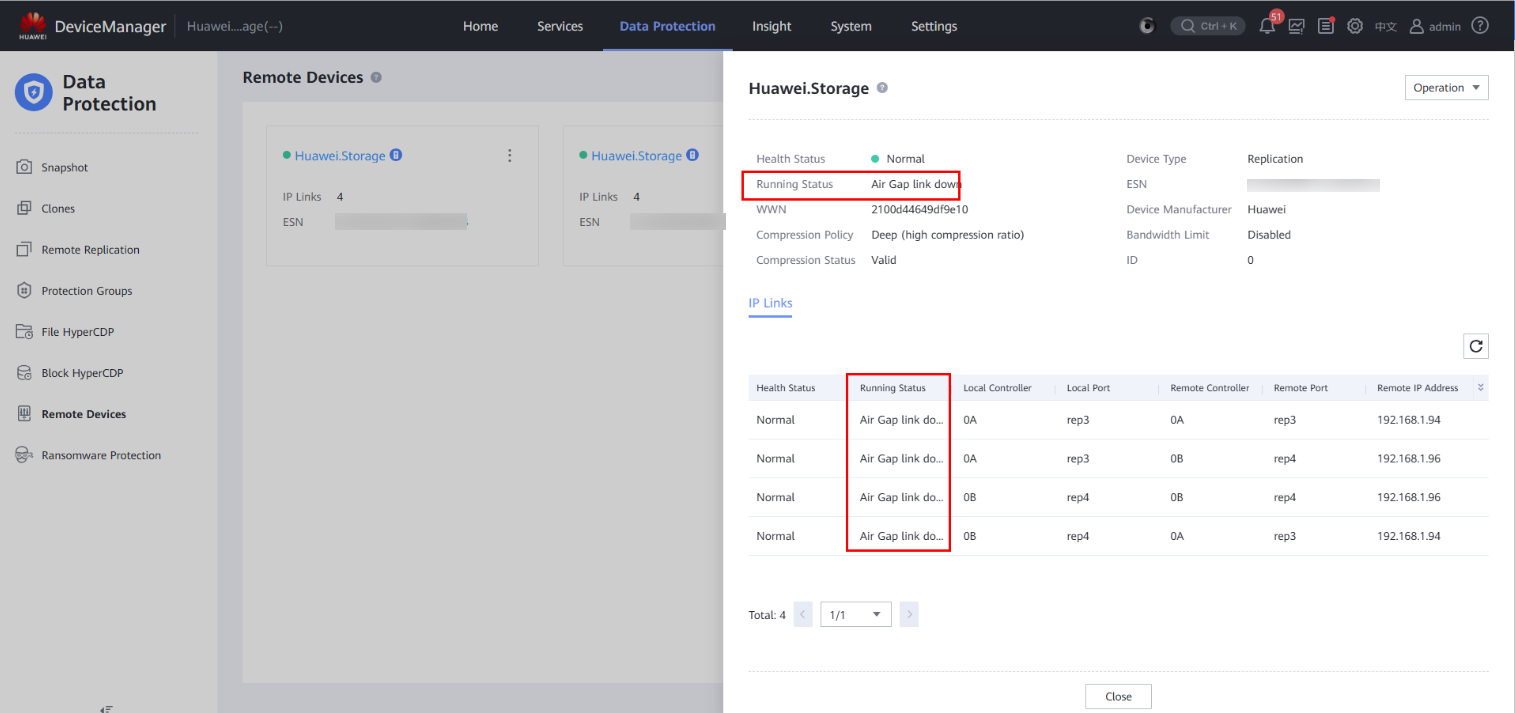Image resolution: width=1515 pixels, height=713 pixels.
Task: Open the help question mark icon at top right
Action: click(x=1480, y=26)
